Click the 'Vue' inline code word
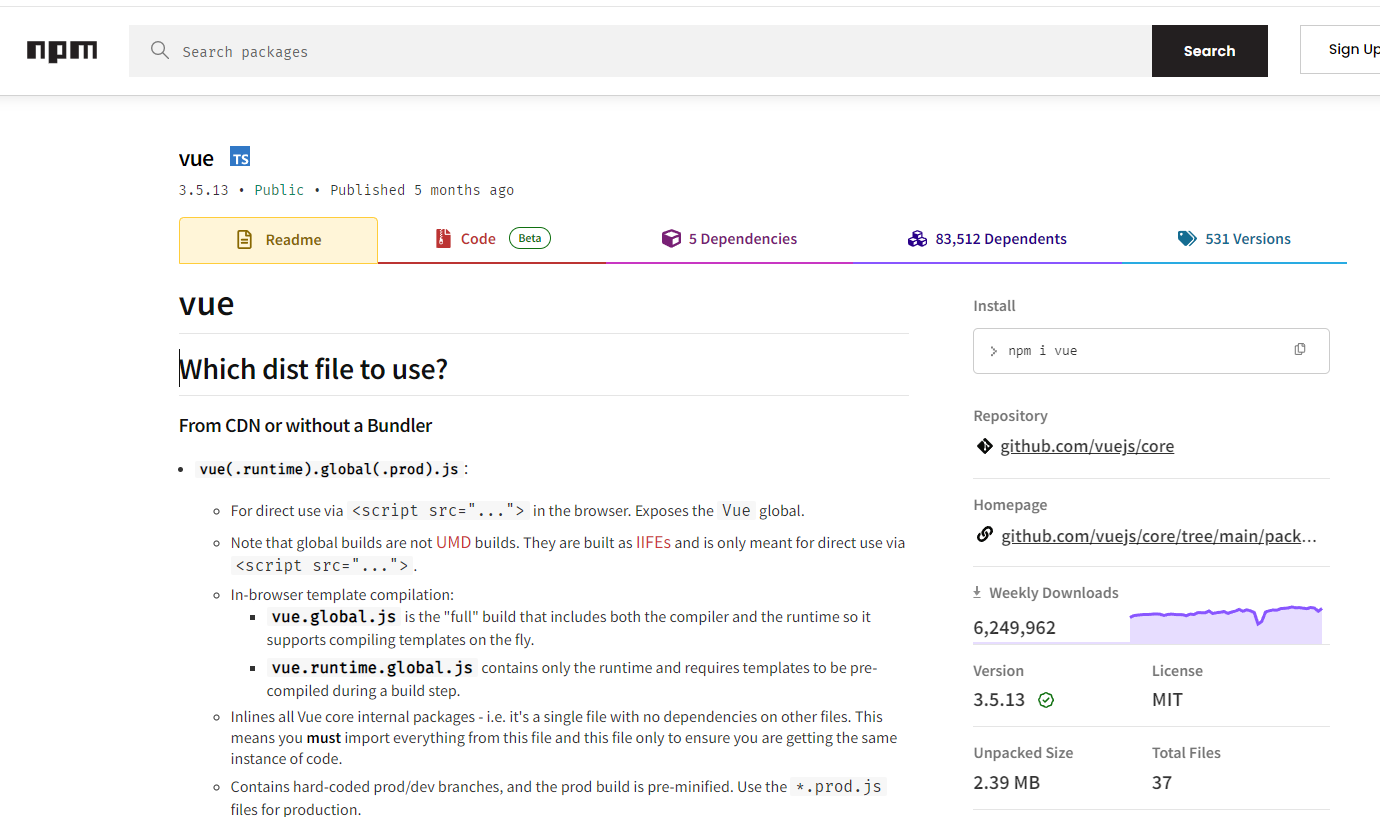This screenshot has height=817, width=1380. point(736,510)
